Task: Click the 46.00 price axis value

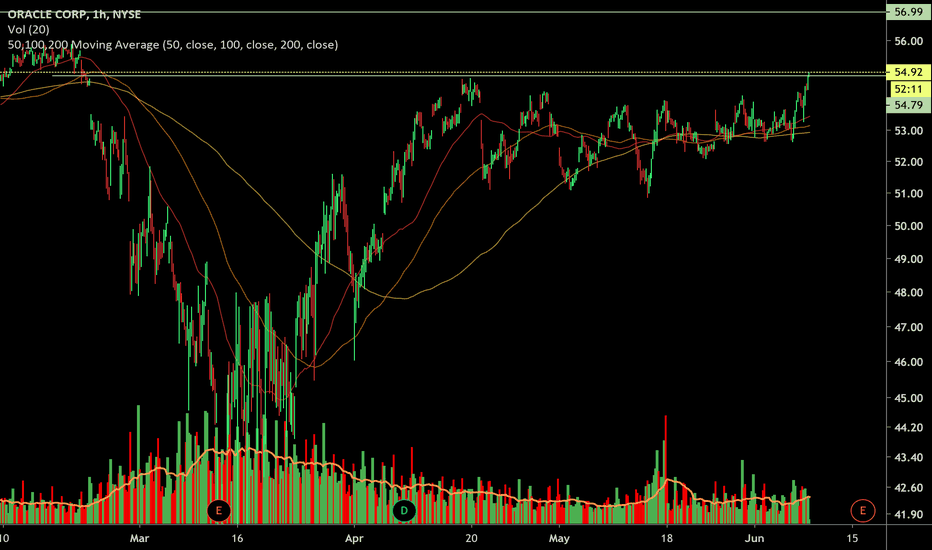Action: point(909,362)
